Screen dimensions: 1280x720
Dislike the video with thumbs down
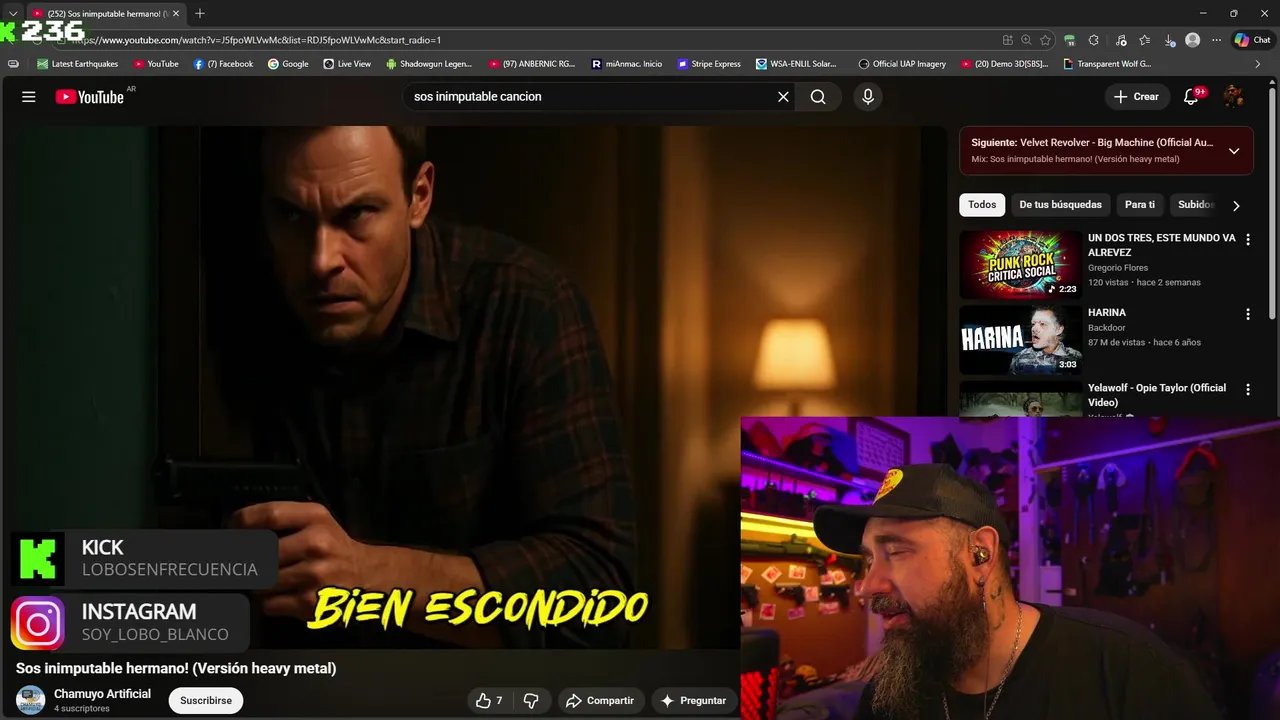coord(531,701)
